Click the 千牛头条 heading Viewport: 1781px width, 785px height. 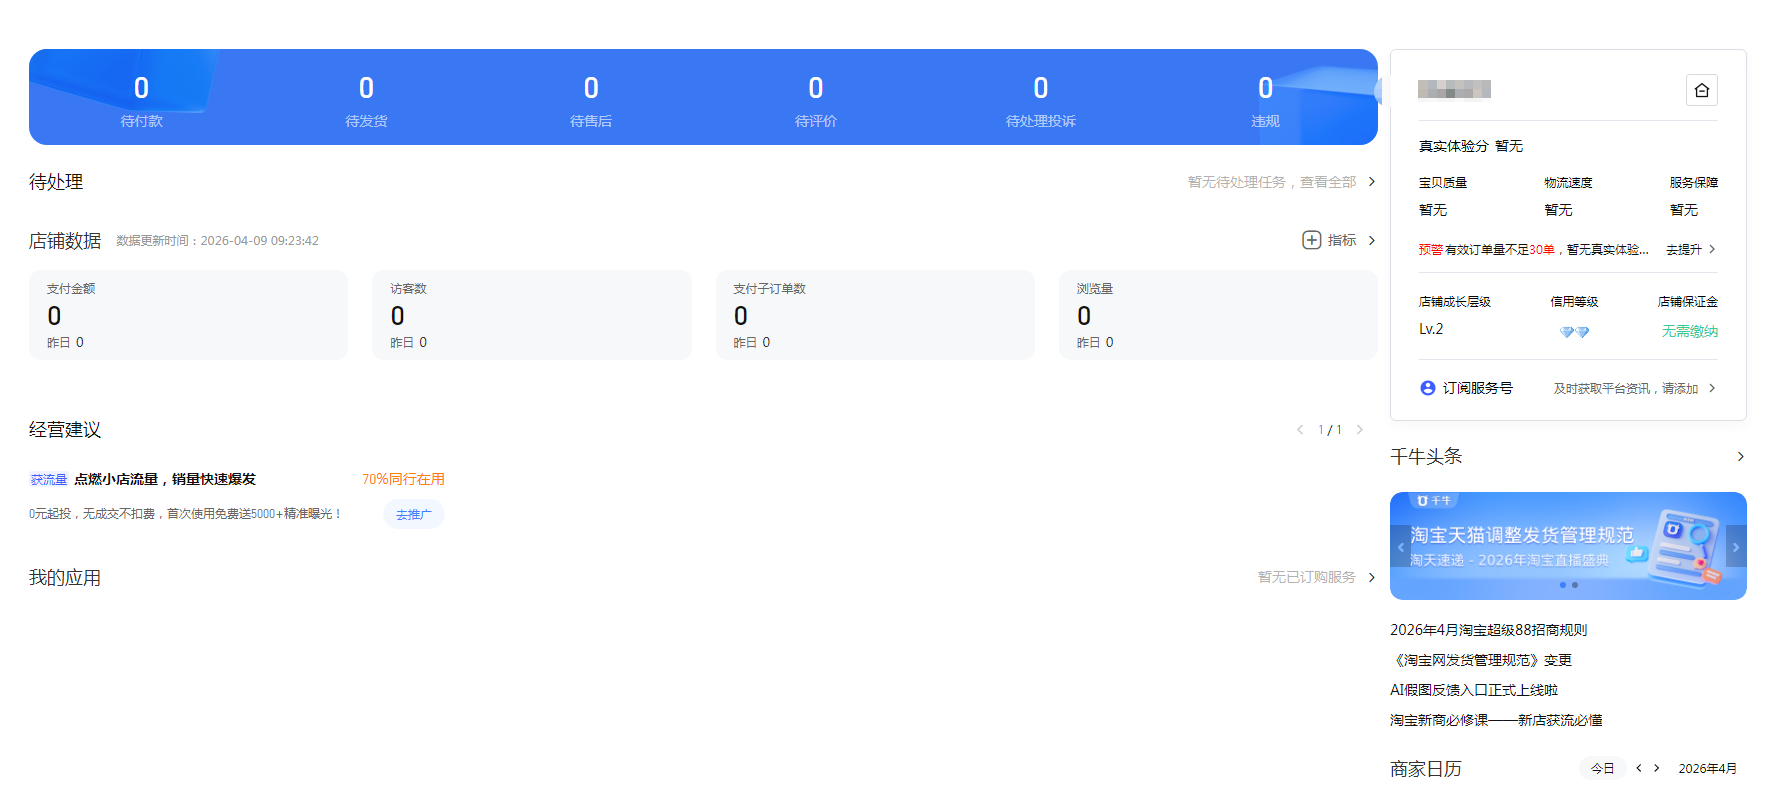pyautogui.click(x=1426, y=456)
